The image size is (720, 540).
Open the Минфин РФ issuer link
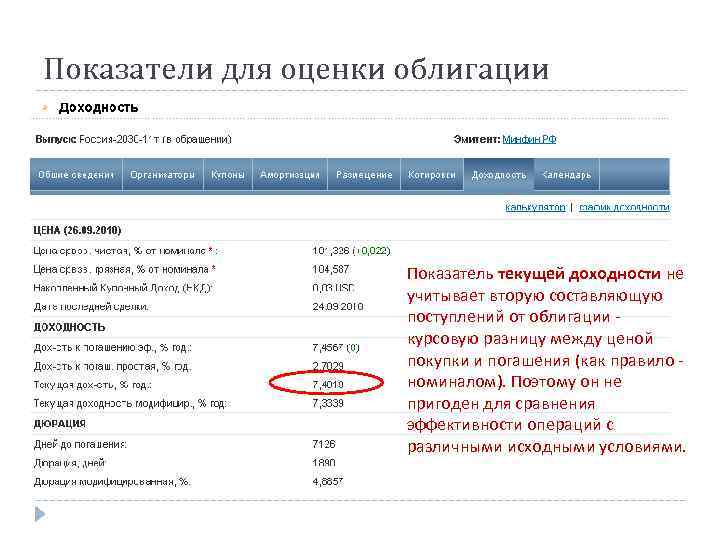tap(529, 139)
